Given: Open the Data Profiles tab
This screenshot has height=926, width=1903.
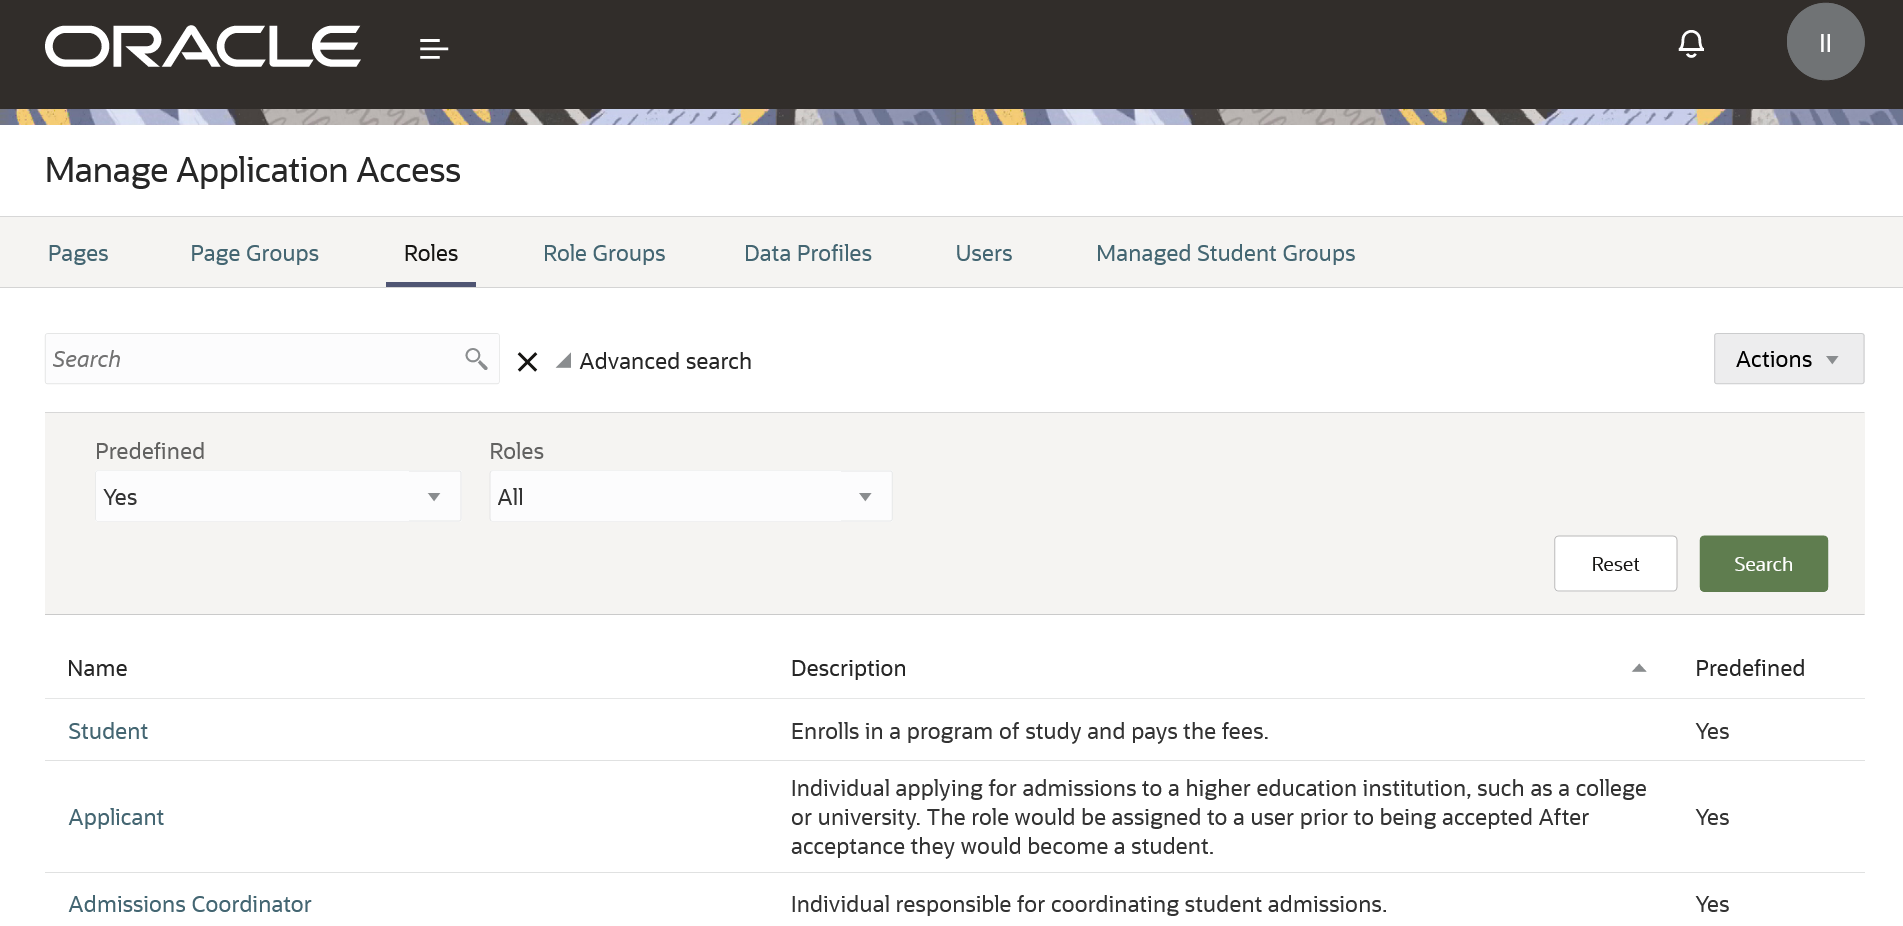Looking at the screenshot, I should [807, 254].
